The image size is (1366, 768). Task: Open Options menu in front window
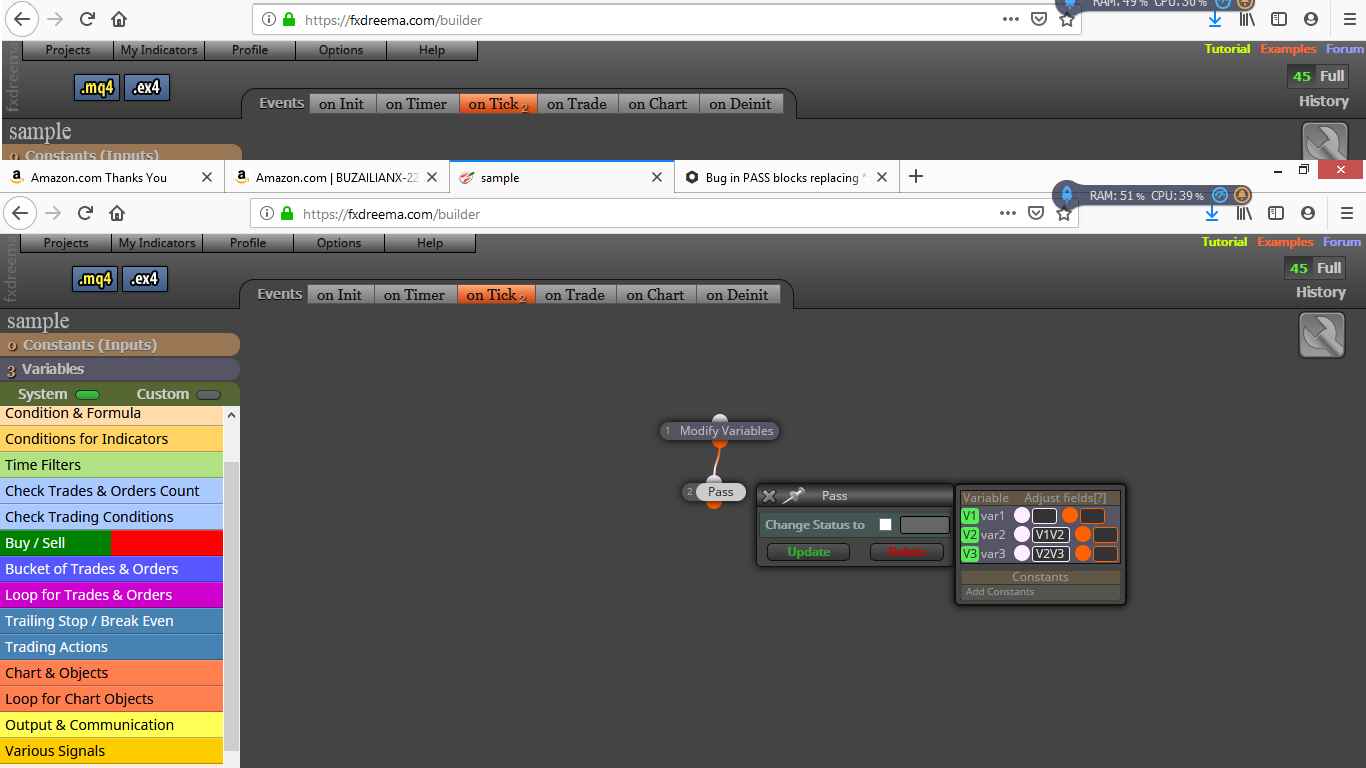tap(339, 243)
